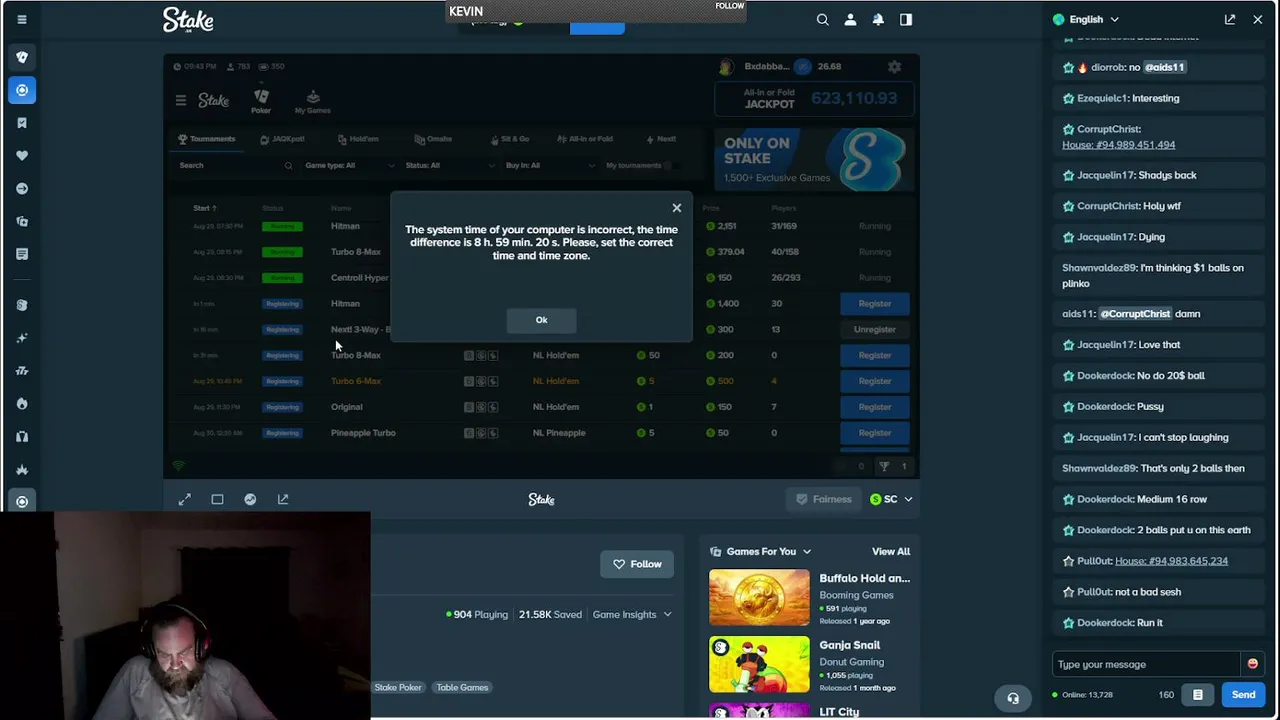Expand the Game Insights section
Viewport: 1280px width, 720px height.
[632, 614]
